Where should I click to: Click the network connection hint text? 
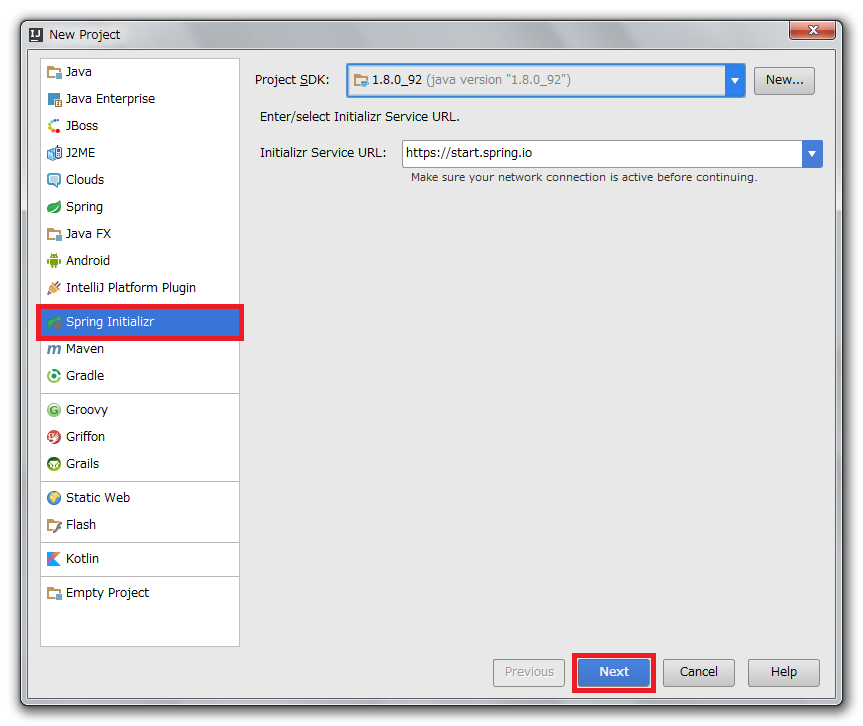click(584, 178)
